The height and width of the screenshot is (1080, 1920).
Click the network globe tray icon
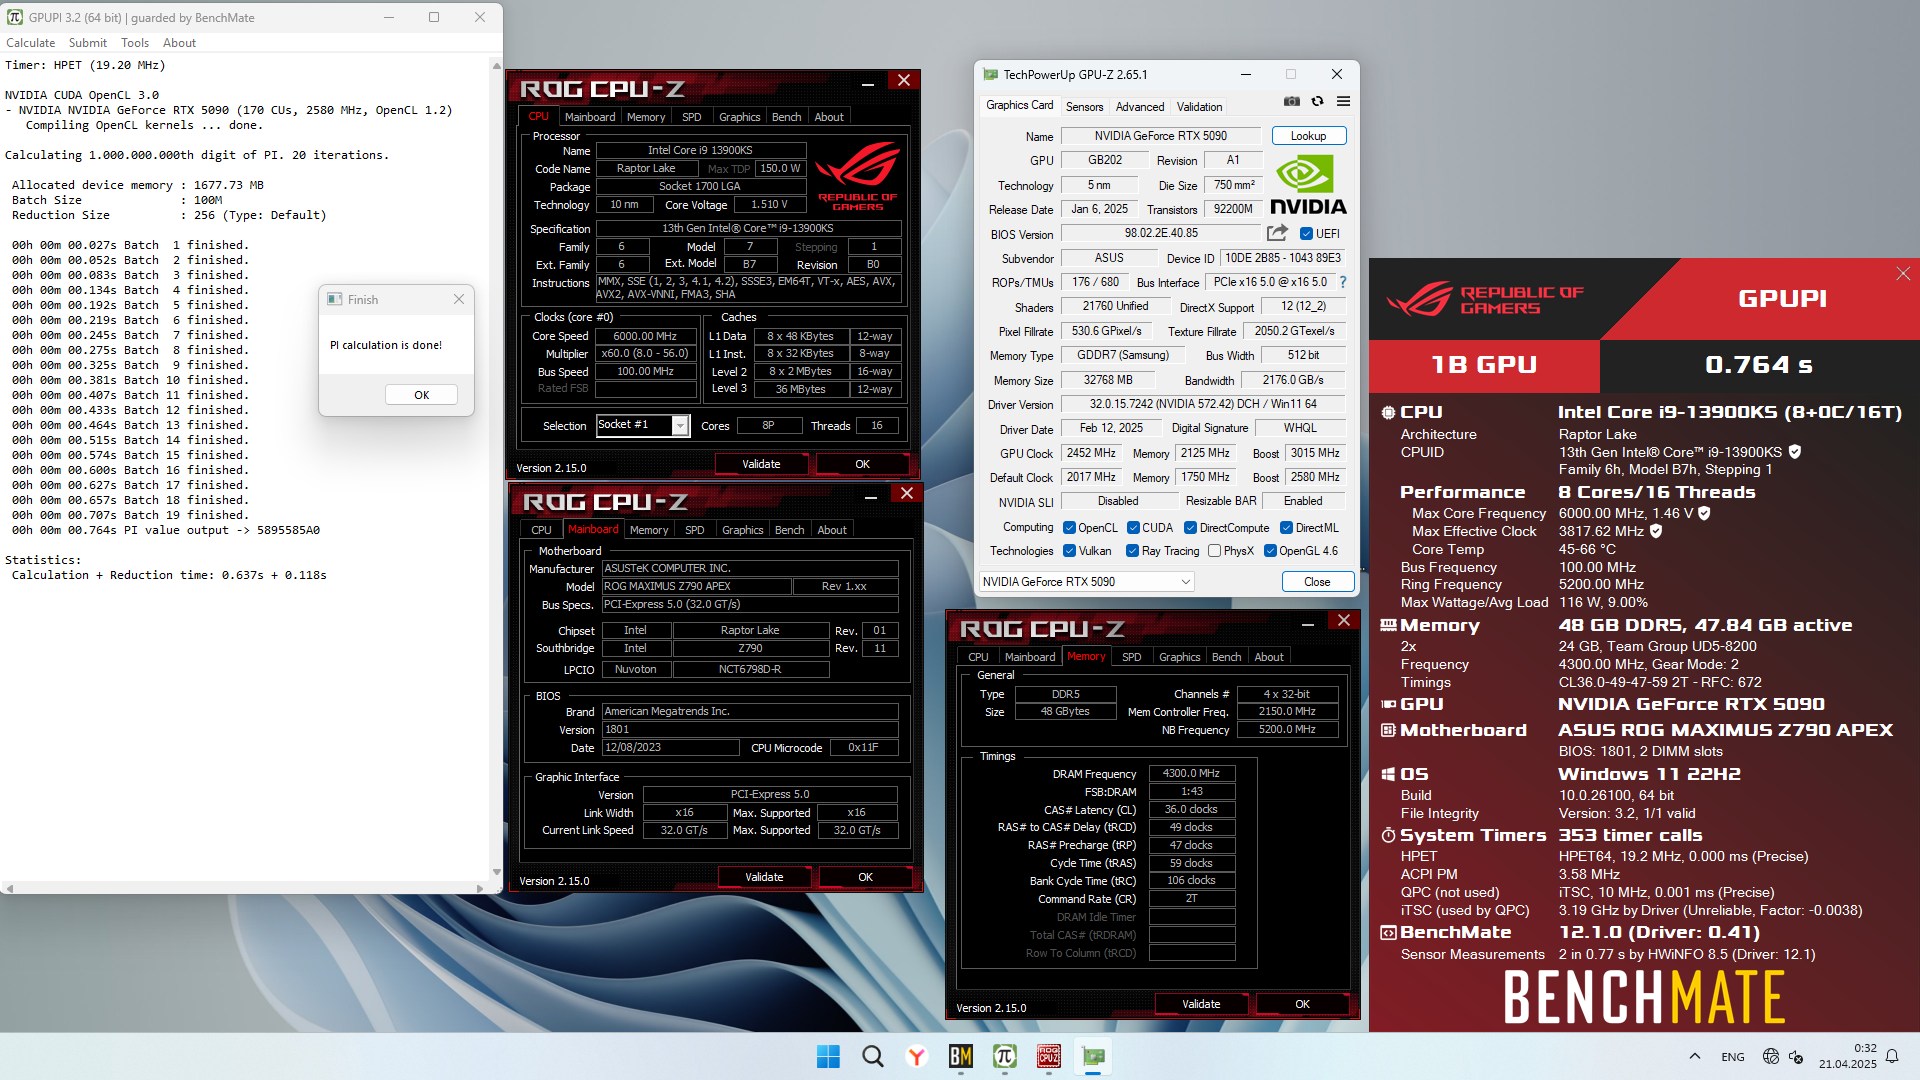[1770, 1056]
